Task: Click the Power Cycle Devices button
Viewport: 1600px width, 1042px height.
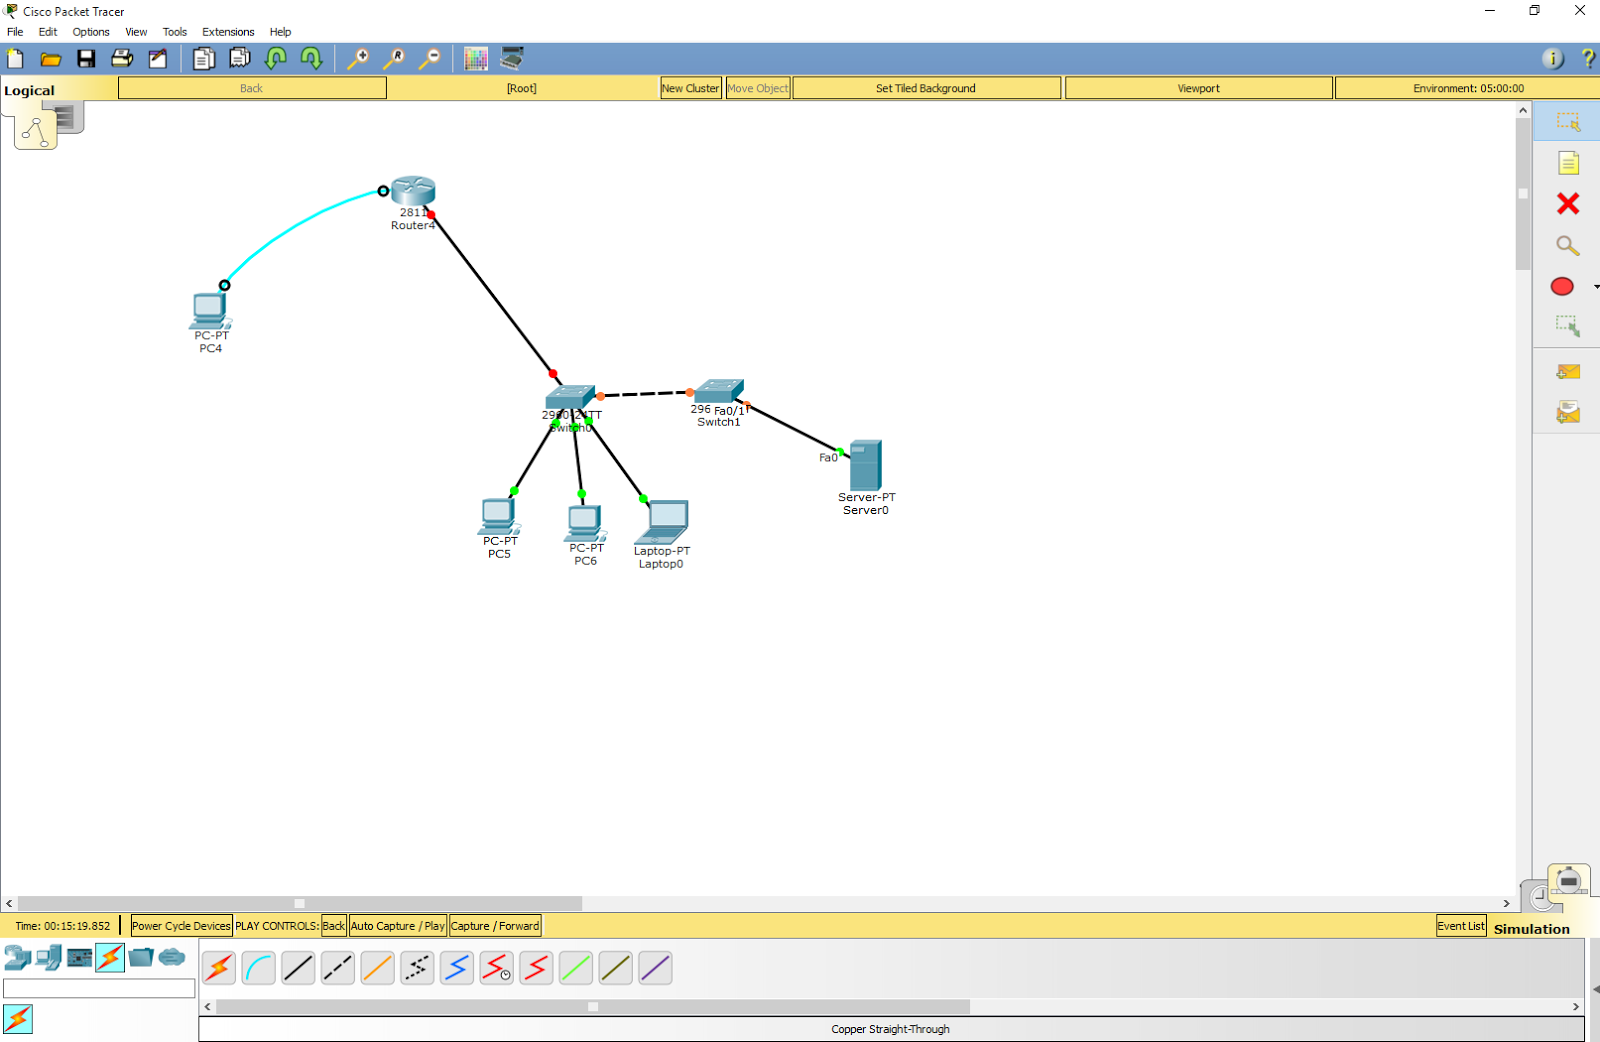Action: [x=180, y=925]
